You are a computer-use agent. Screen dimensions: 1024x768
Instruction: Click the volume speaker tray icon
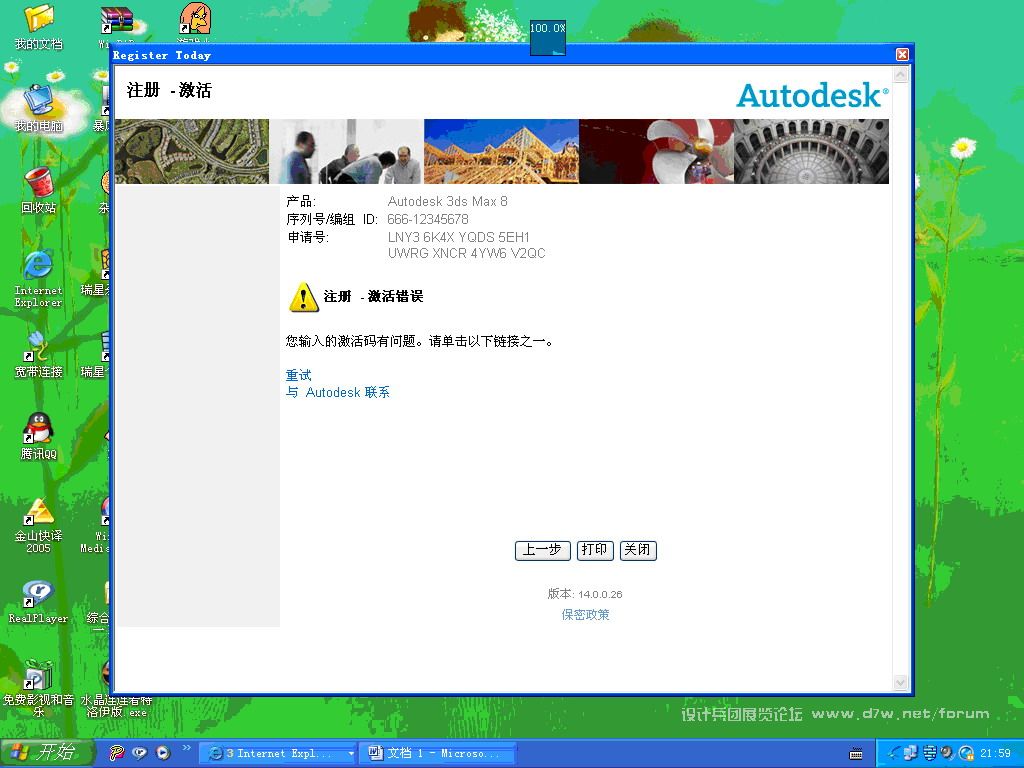pyautogui.click(x=948, y=753)
